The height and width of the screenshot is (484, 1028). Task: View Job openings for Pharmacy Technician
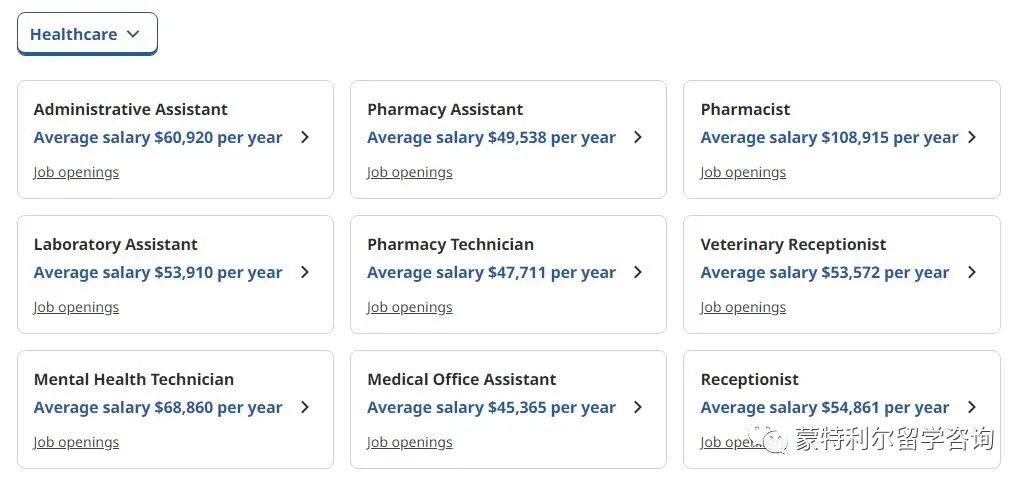[x=410, y=308]
